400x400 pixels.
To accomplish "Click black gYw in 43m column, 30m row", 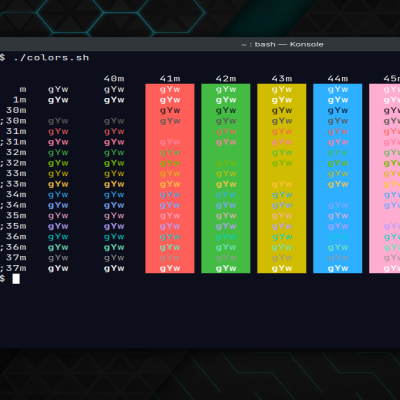I will click(x=282, y=110).
